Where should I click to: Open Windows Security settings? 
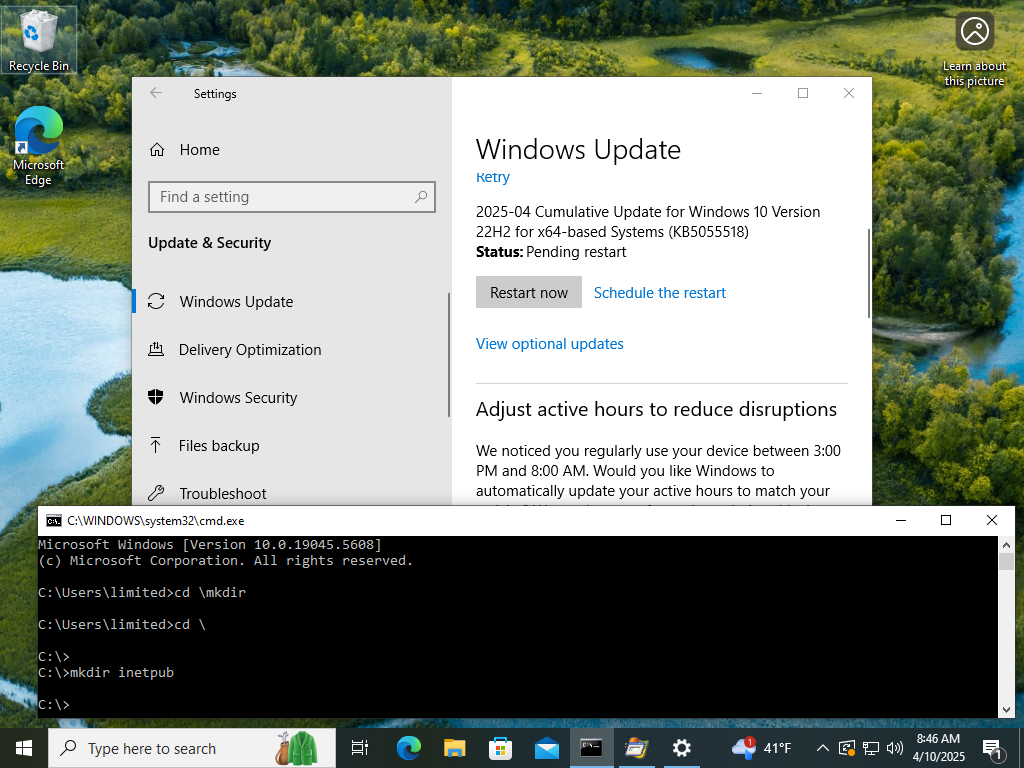tap(291, 398)
